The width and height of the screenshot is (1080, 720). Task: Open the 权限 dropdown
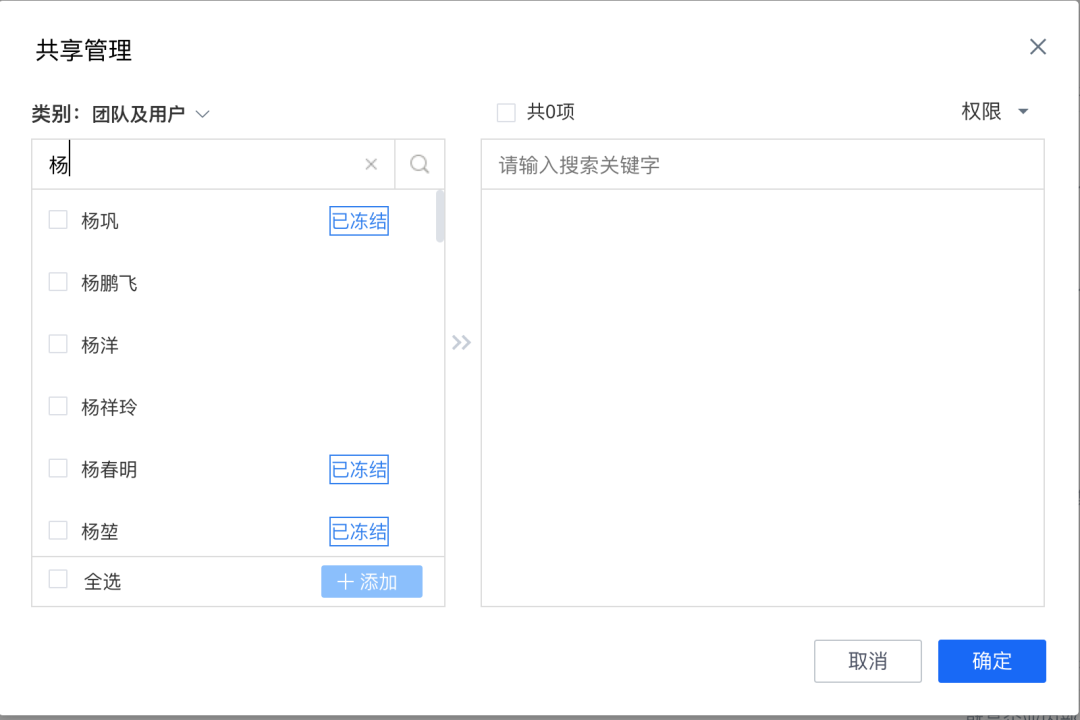(x=995, y=112)
